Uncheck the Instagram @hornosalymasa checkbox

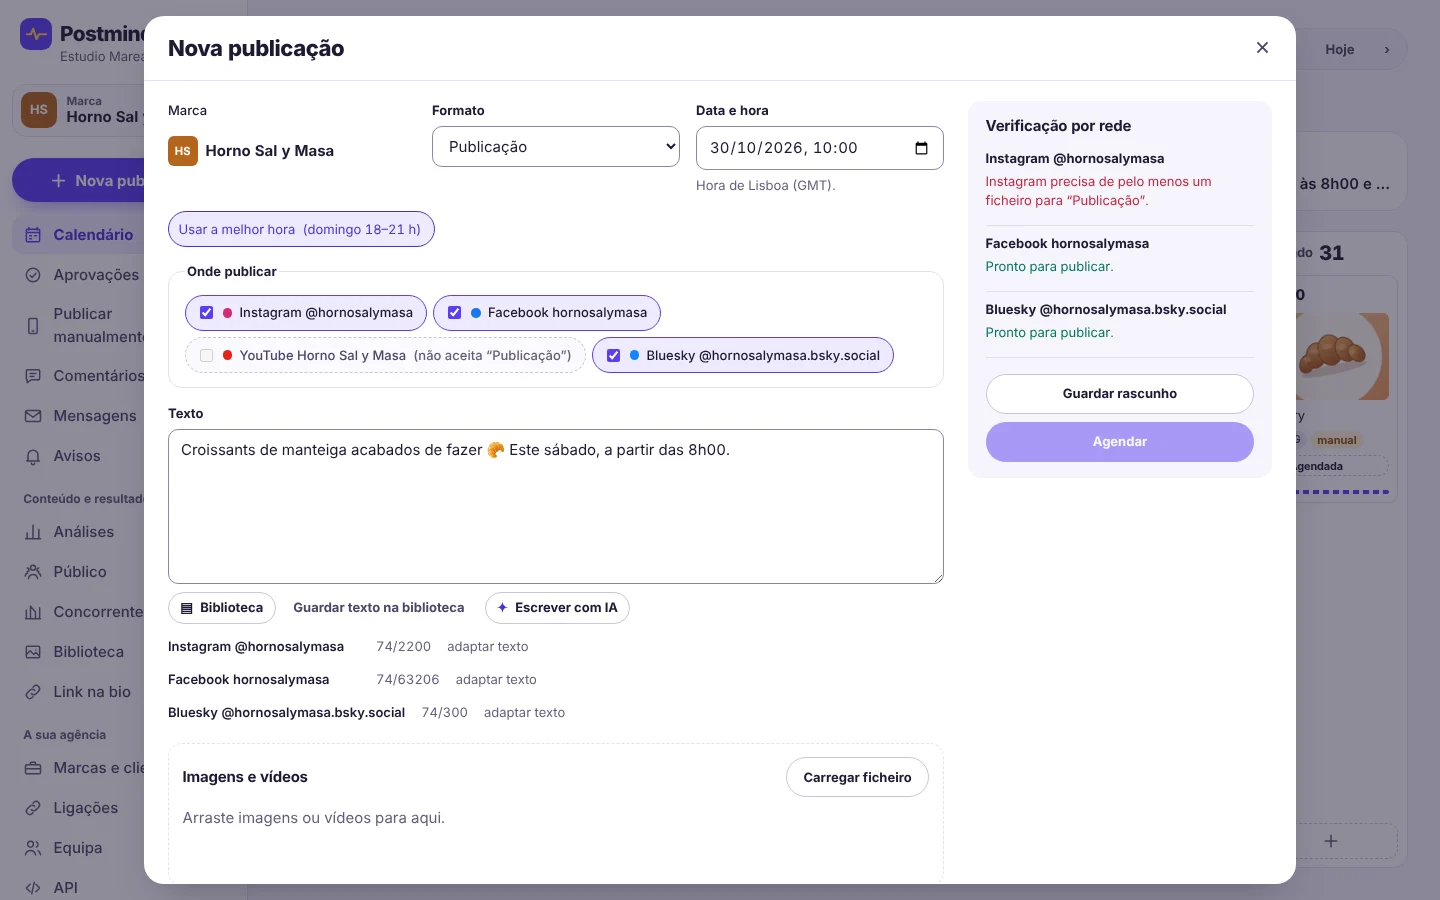tap(207, 313)
